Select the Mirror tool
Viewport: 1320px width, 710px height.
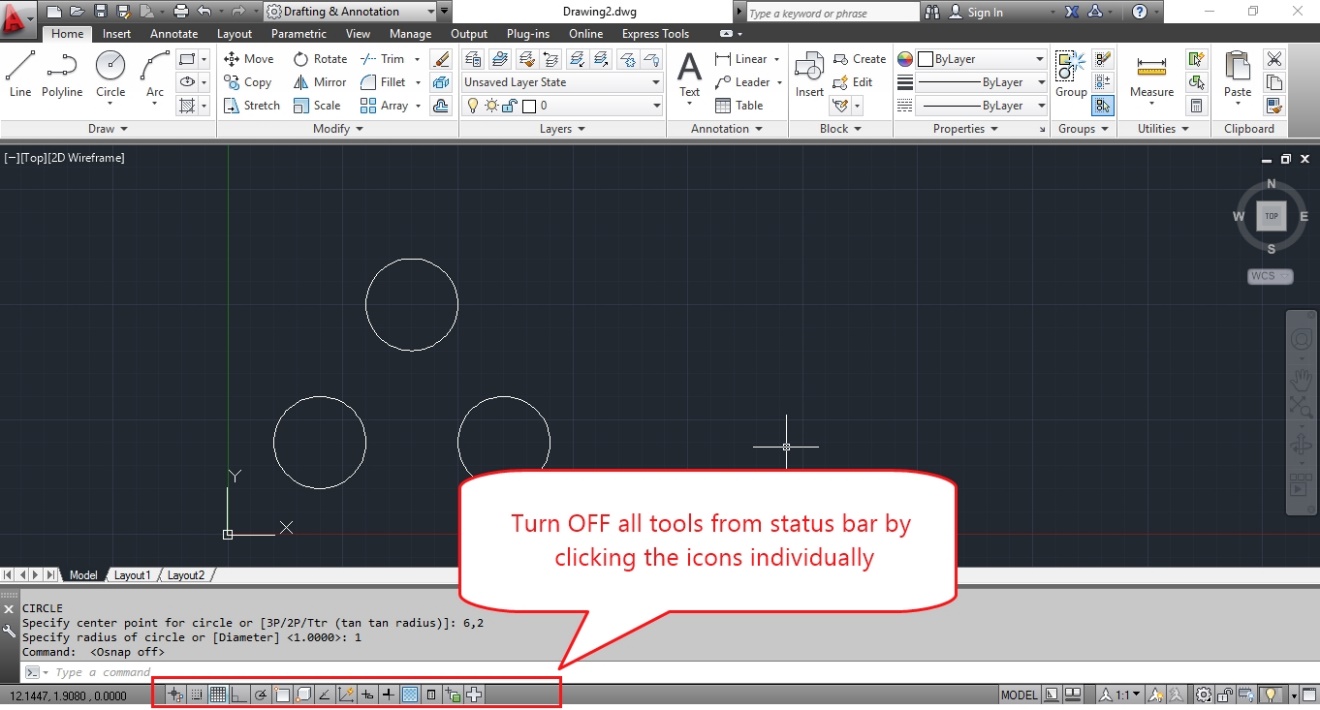tap(318, 82)
